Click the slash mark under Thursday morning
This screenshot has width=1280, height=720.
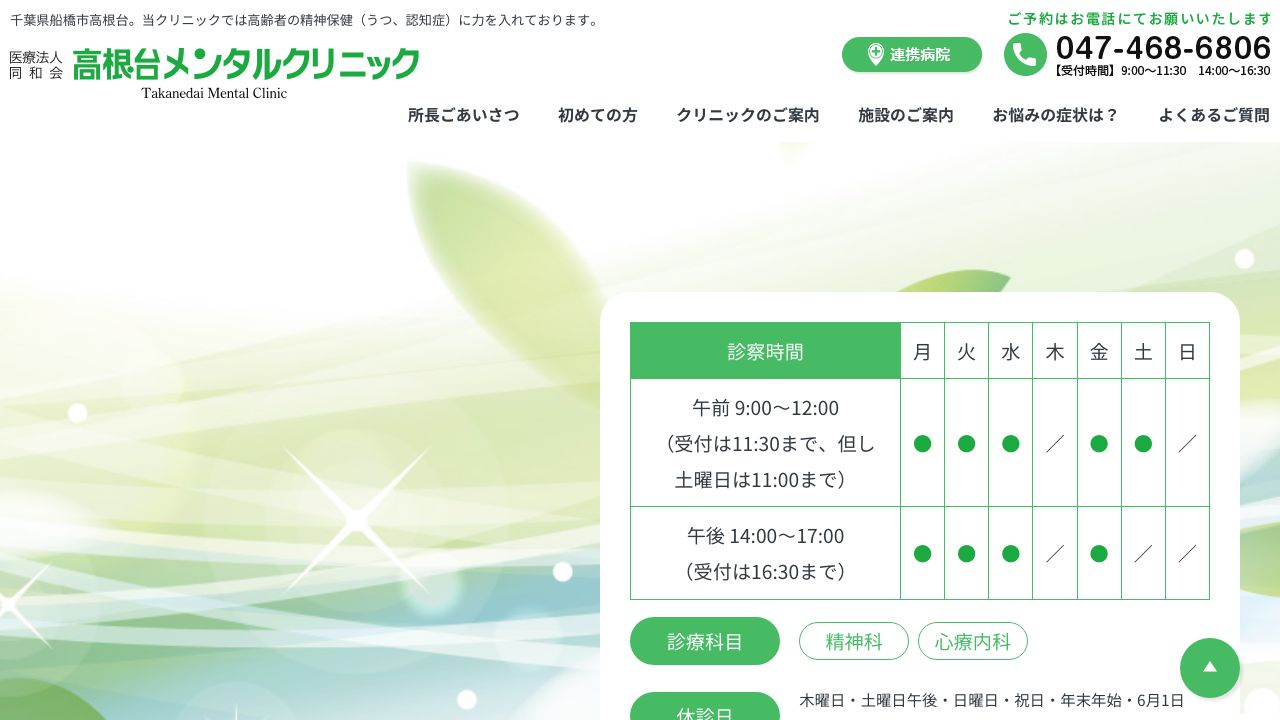[1055, 444]
